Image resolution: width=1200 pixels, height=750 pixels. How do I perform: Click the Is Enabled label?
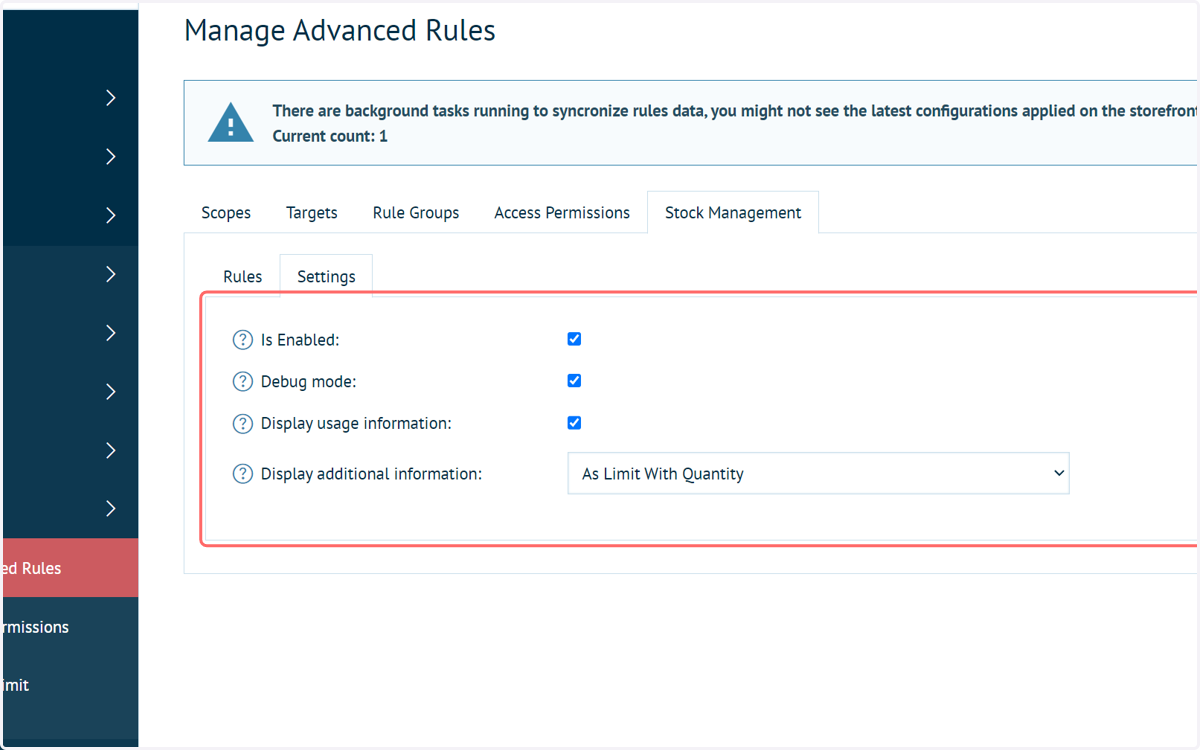[300, 340]
